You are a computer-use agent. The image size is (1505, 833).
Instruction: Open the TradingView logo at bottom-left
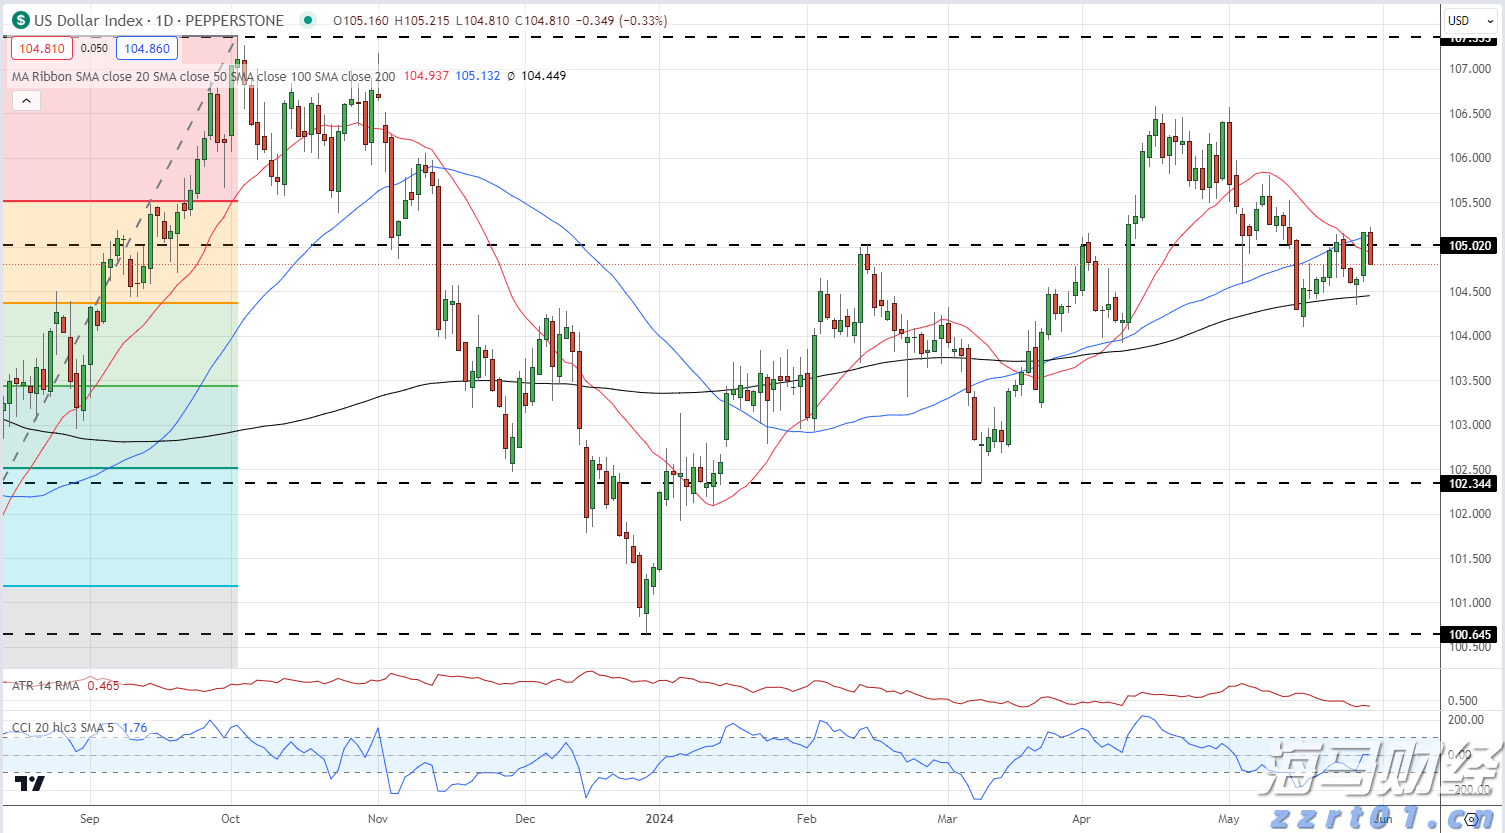(x=30, y=783)
